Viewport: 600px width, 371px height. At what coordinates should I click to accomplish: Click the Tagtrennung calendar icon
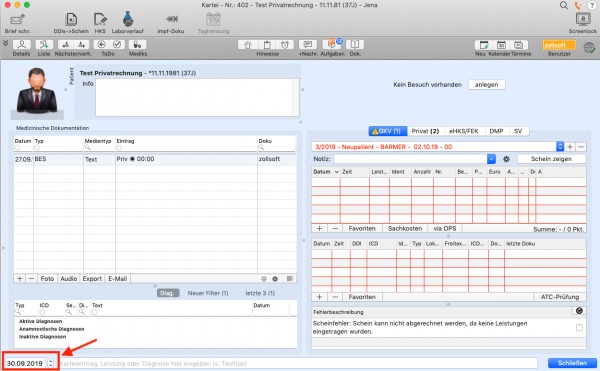(213, 19)
